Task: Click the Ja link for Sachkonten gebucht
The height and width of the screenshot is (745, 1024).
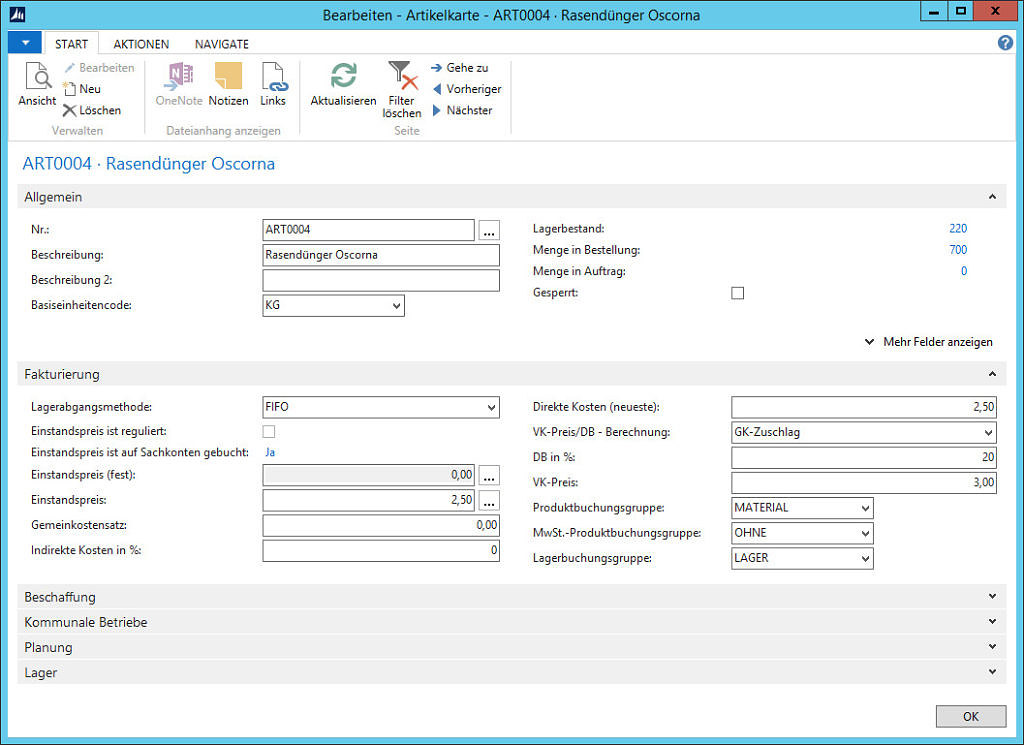Action: click(270, 452)
